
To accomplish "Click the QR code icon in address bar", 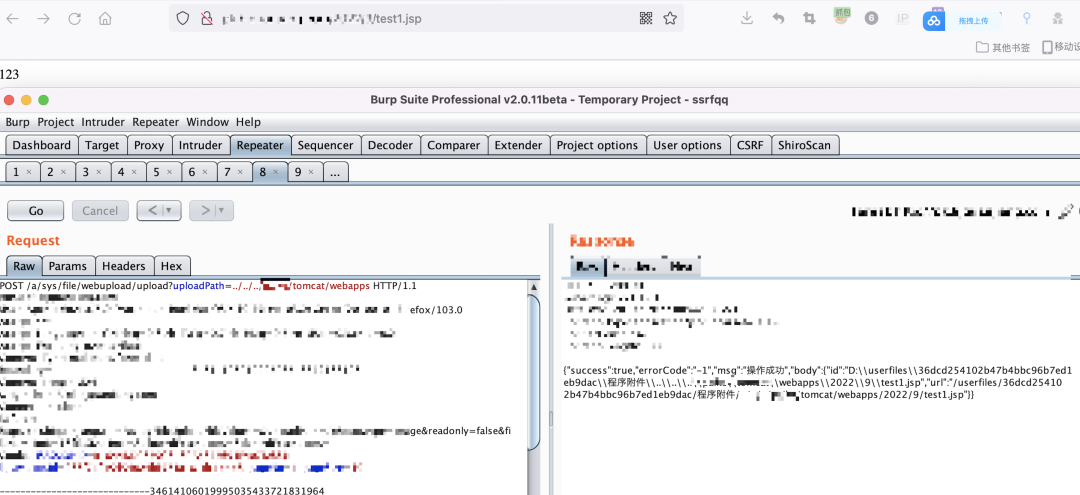I will point(646,19).
